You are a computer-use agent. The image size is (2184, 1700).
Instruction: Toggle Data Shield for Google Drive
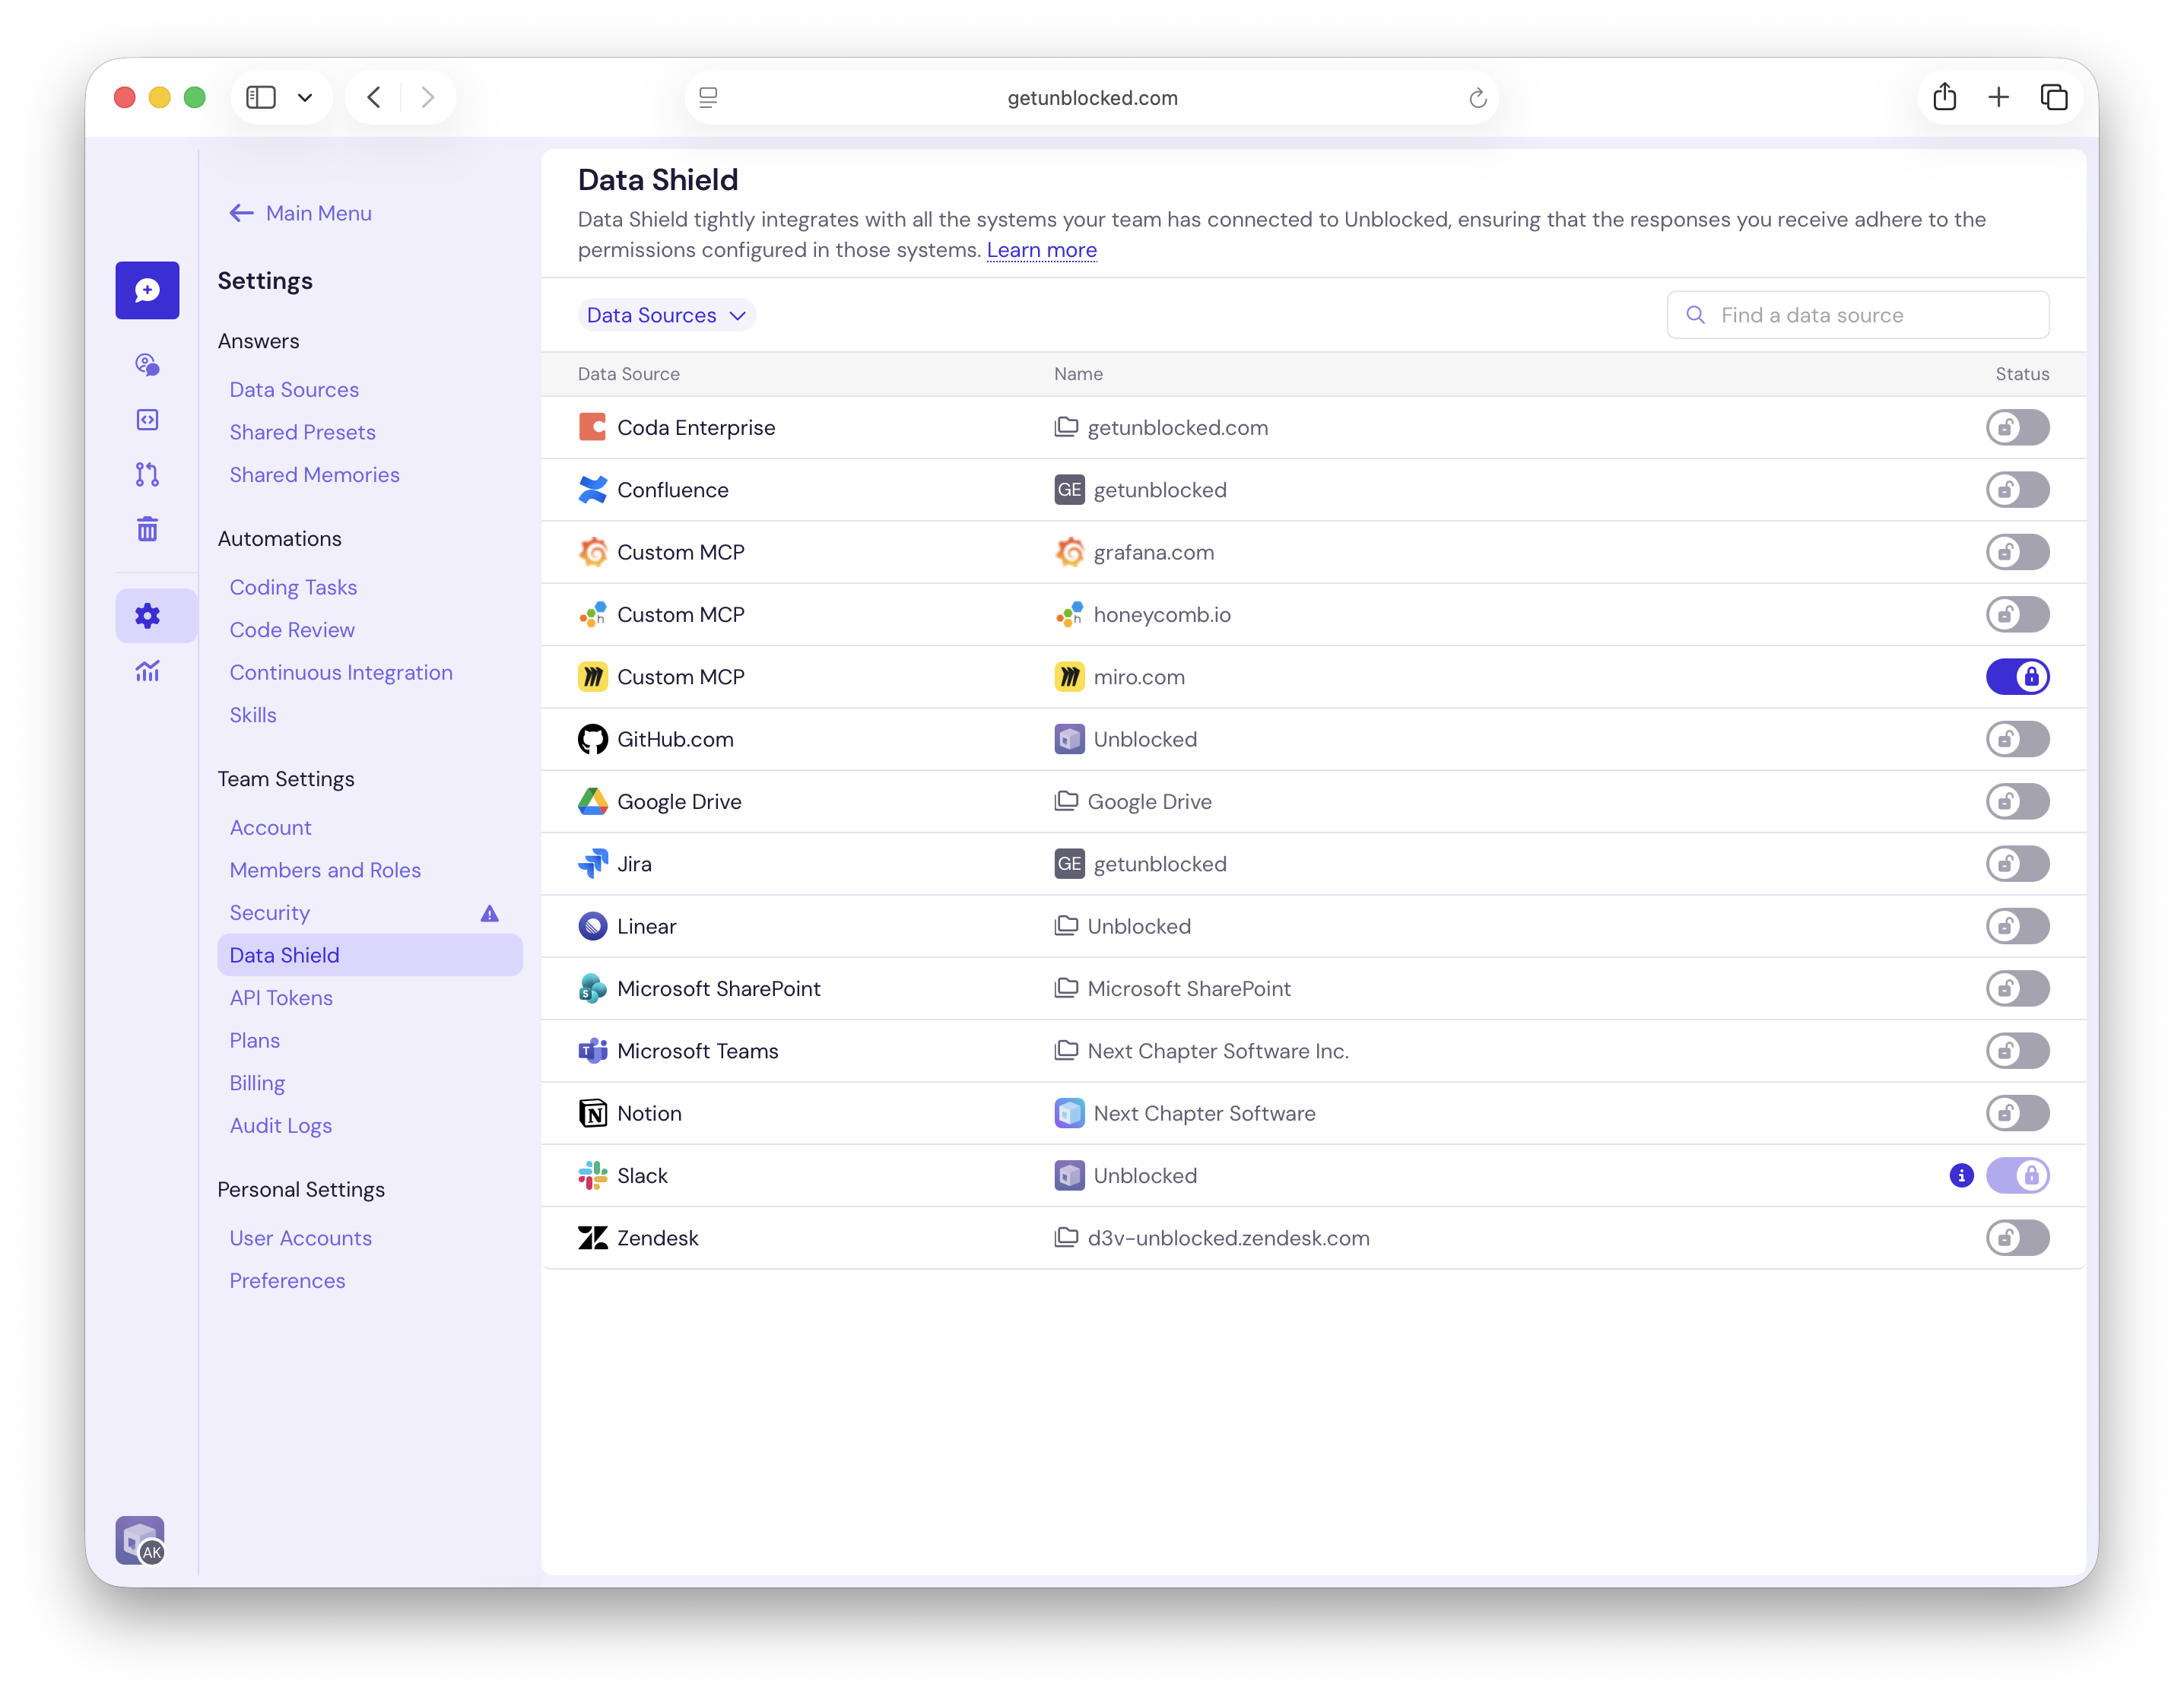pyautogui.click(x=2017, y=802)
